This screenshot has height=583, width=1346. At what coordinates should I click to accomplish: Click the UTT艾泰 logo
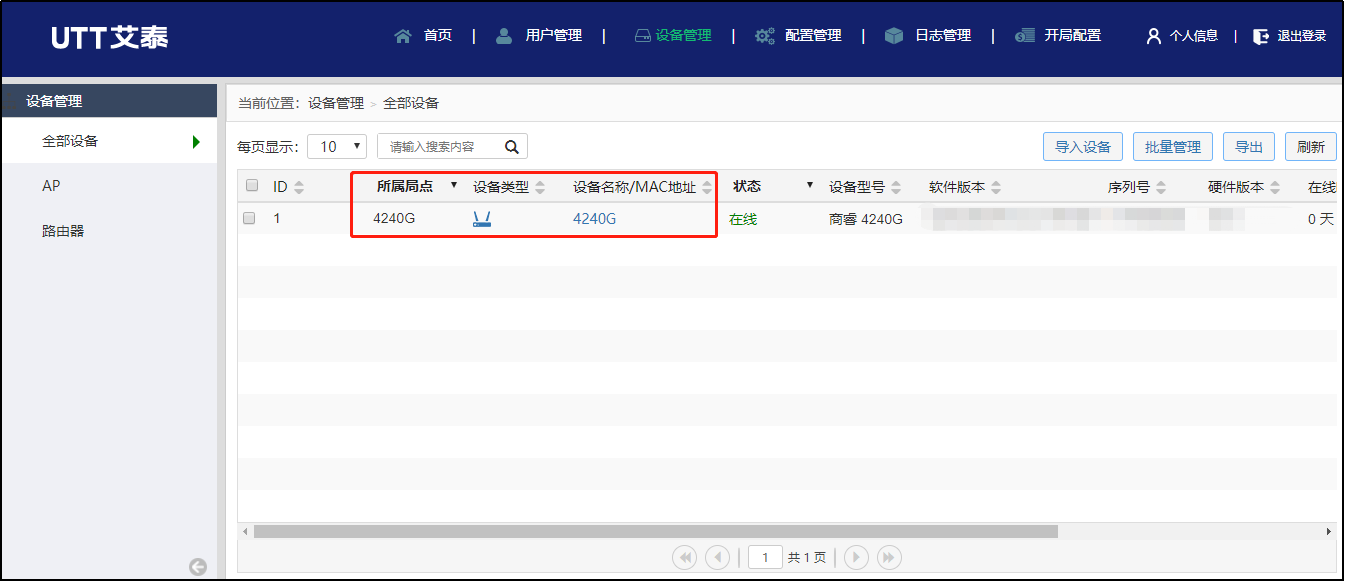coord(110,38)
